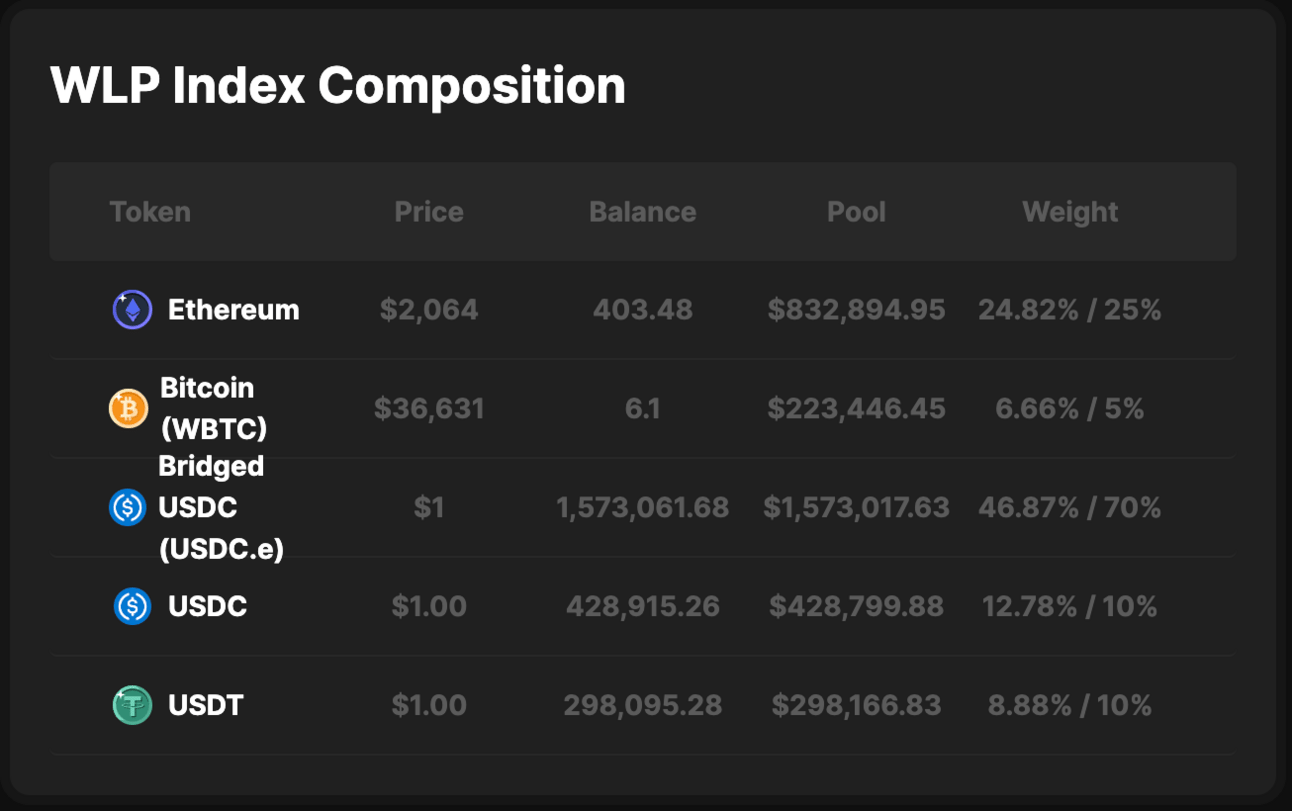Click the green USDT Tether icon
1292x811 pixels.
pos(132,705)
